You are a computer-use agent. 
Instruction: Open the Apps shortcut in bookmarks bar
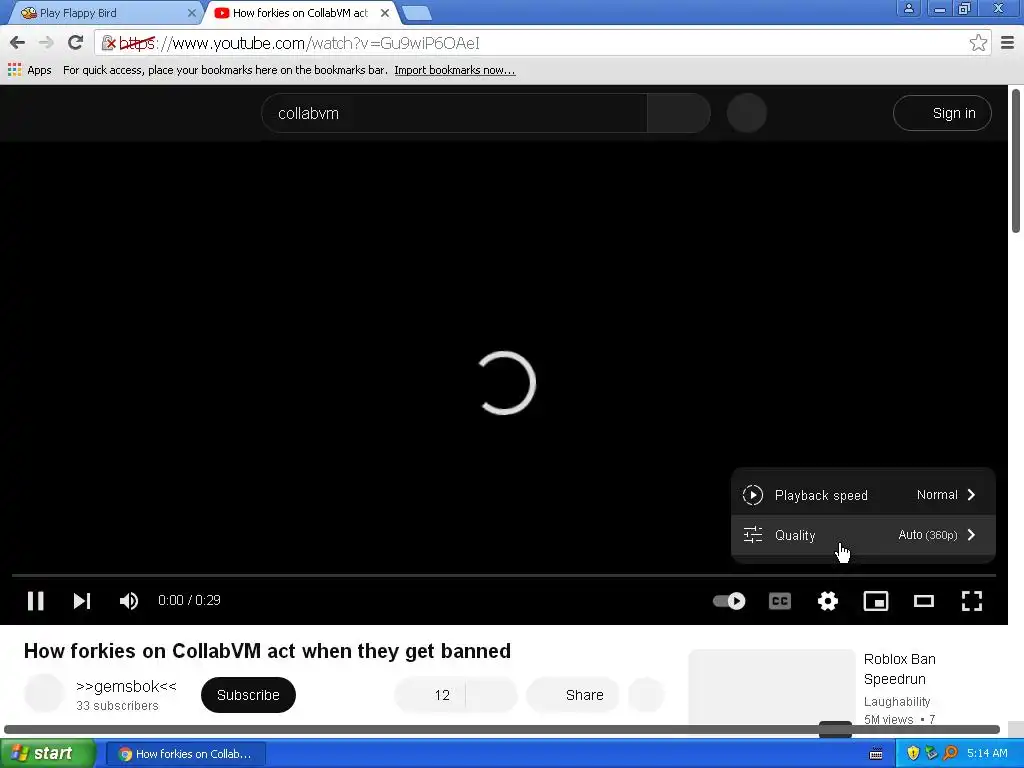[29, 70]
